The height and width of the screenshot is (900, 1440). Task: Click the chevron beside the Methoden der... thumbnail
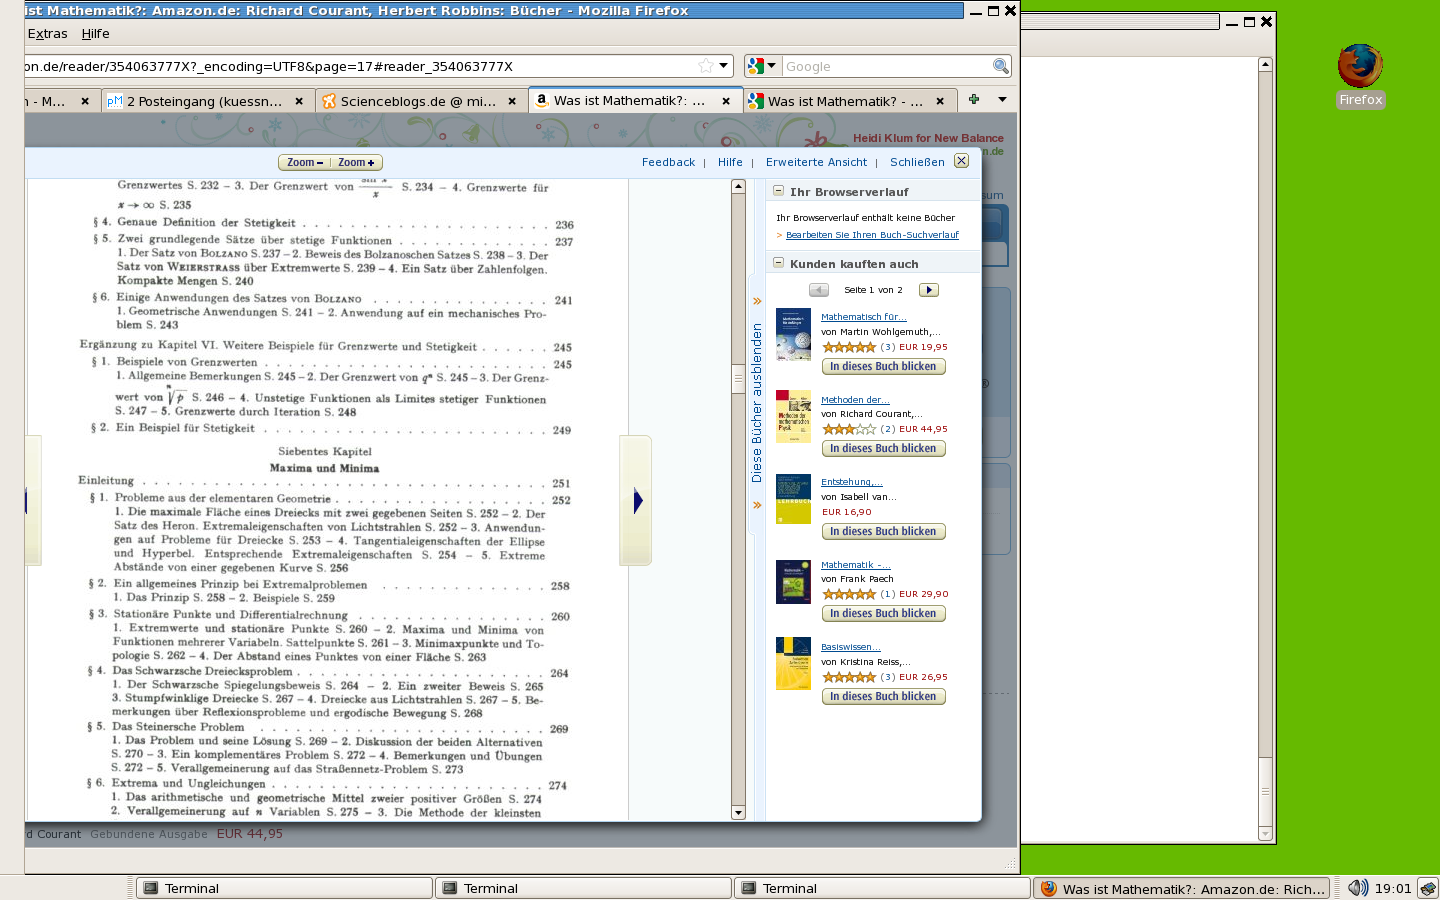point(757,505)
